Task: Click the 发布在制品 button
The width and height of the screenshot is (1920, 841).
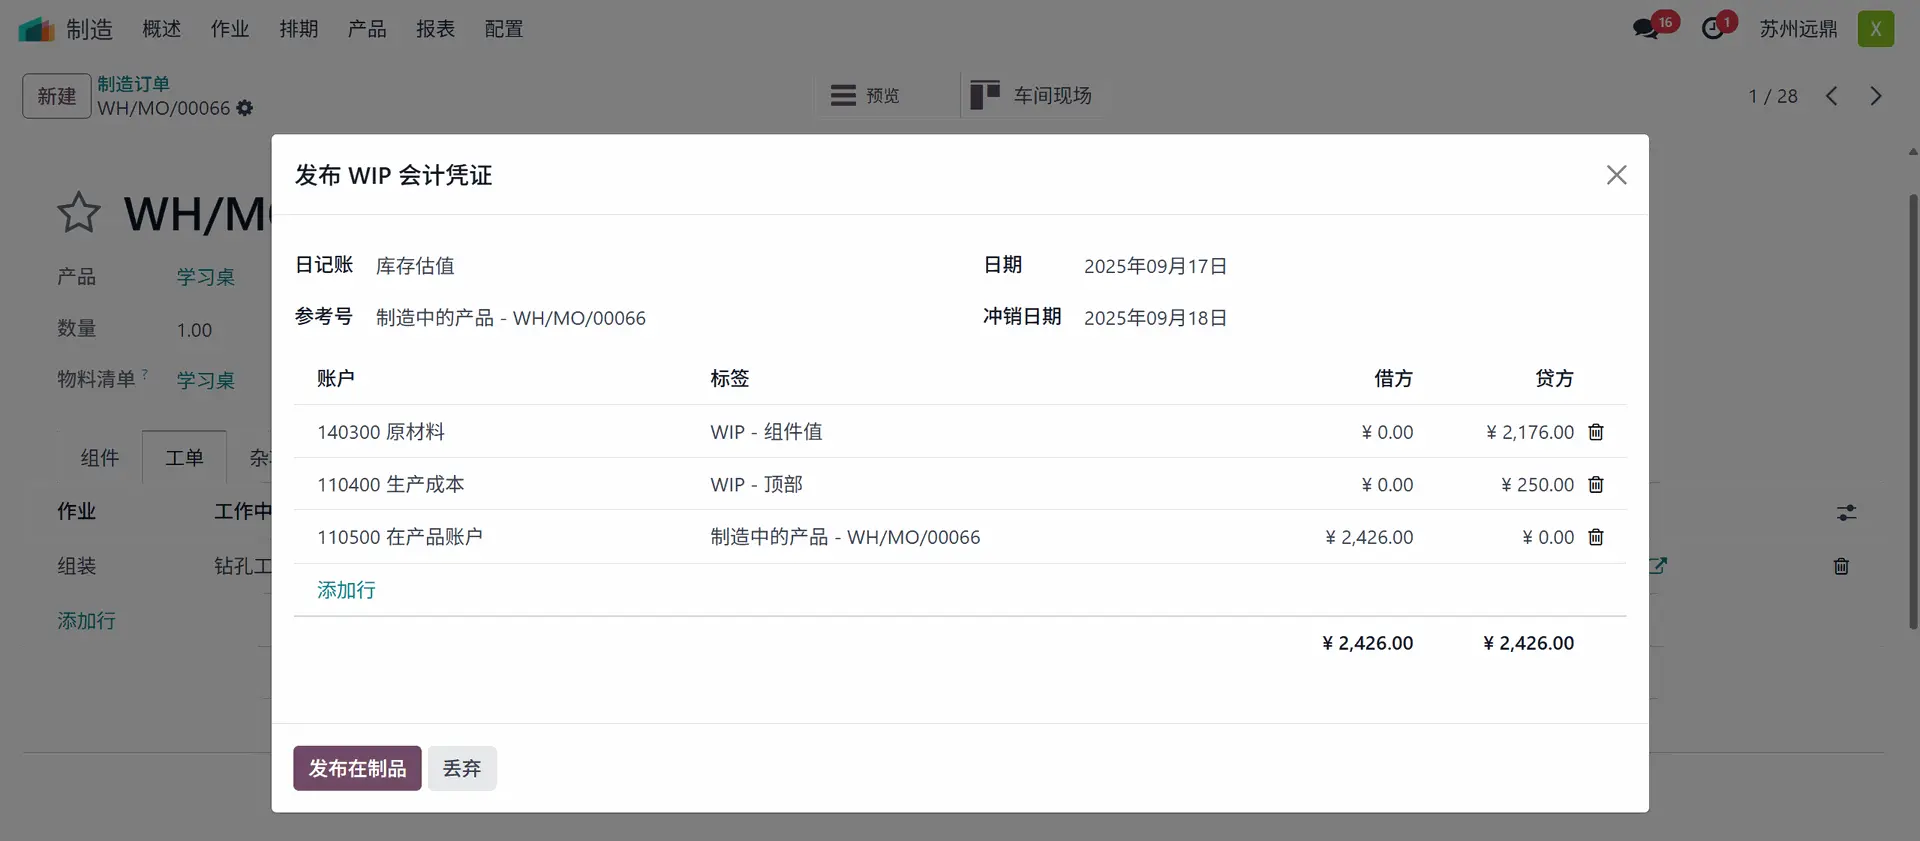Action: [x=357, y=768]
